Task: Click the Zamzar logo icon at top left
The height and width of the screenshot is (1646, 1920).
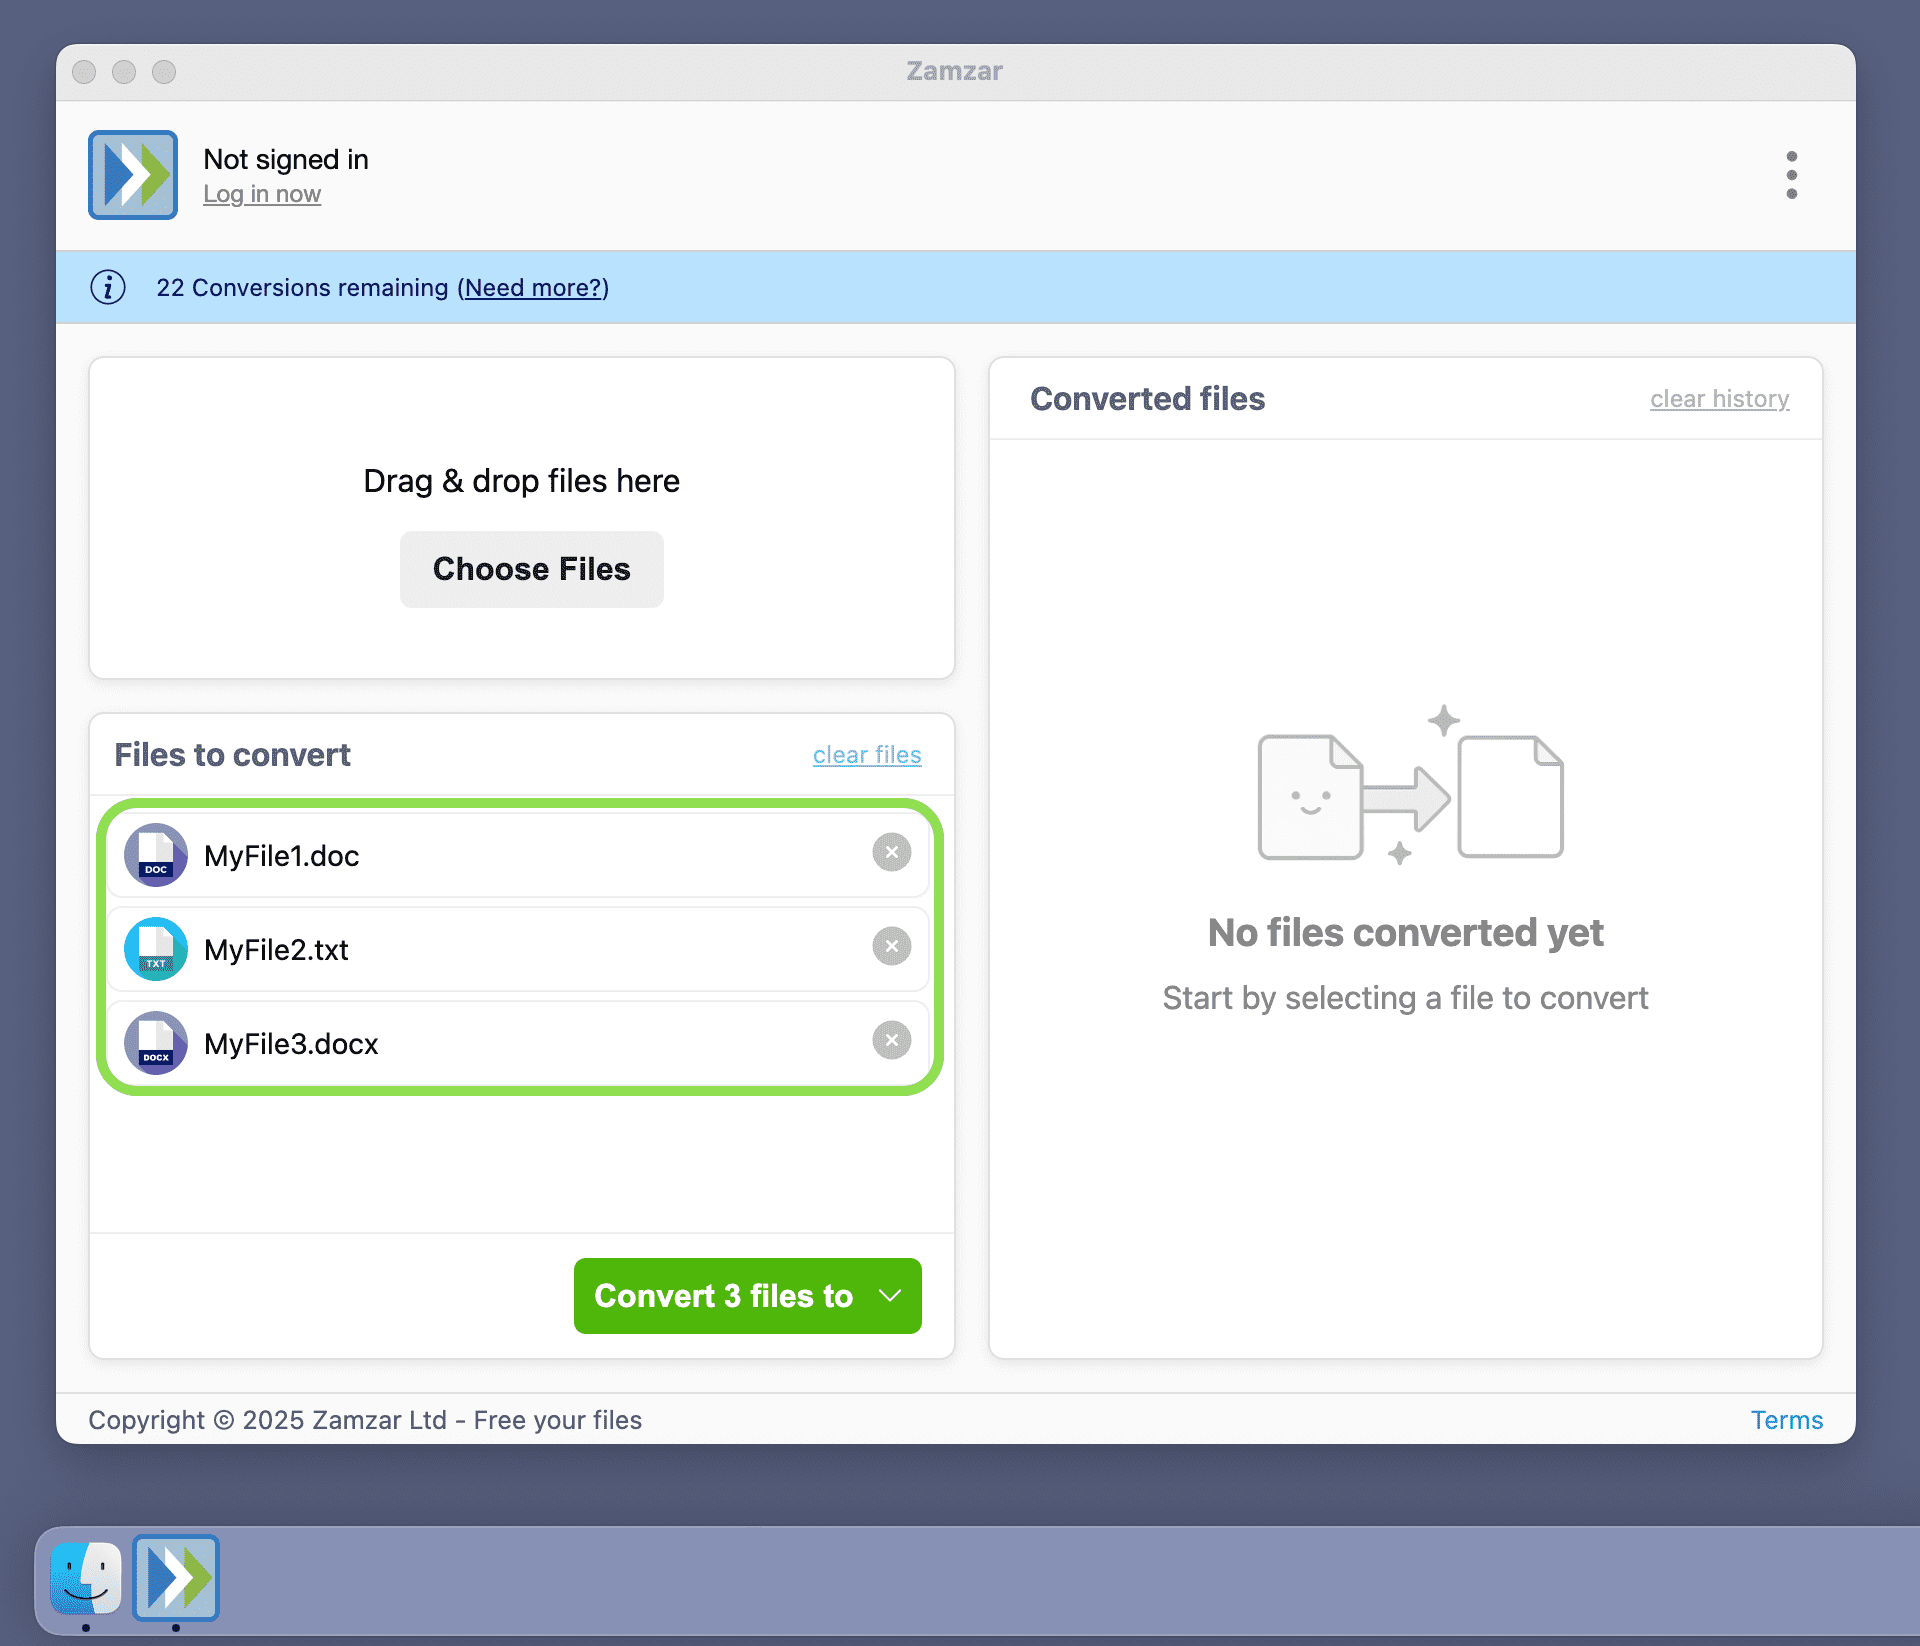Action: (132, 175)
